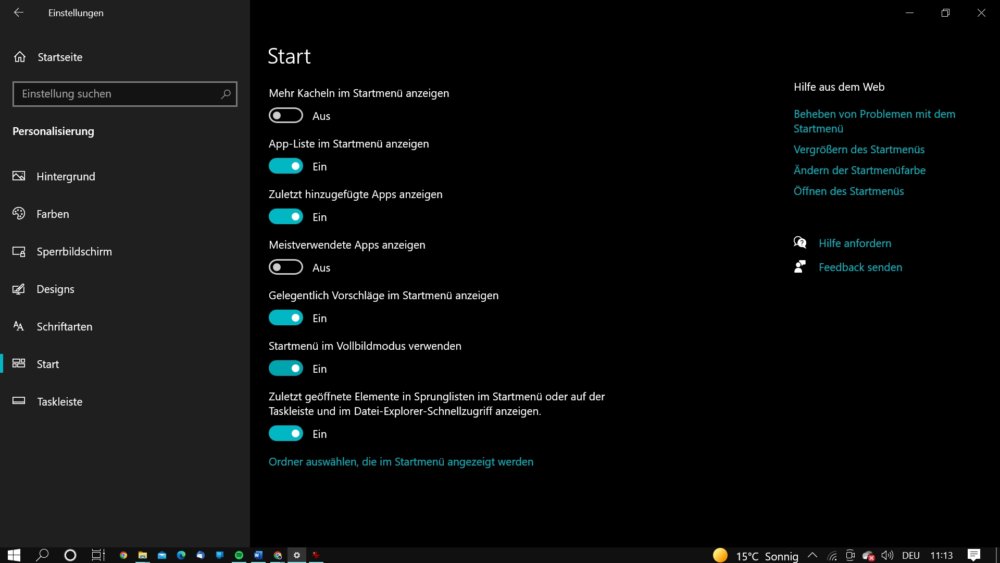Viewport: 1000px width, 563px height.
Task: Go back with the arrow beside Einstellungen
Action: point(18,13)
